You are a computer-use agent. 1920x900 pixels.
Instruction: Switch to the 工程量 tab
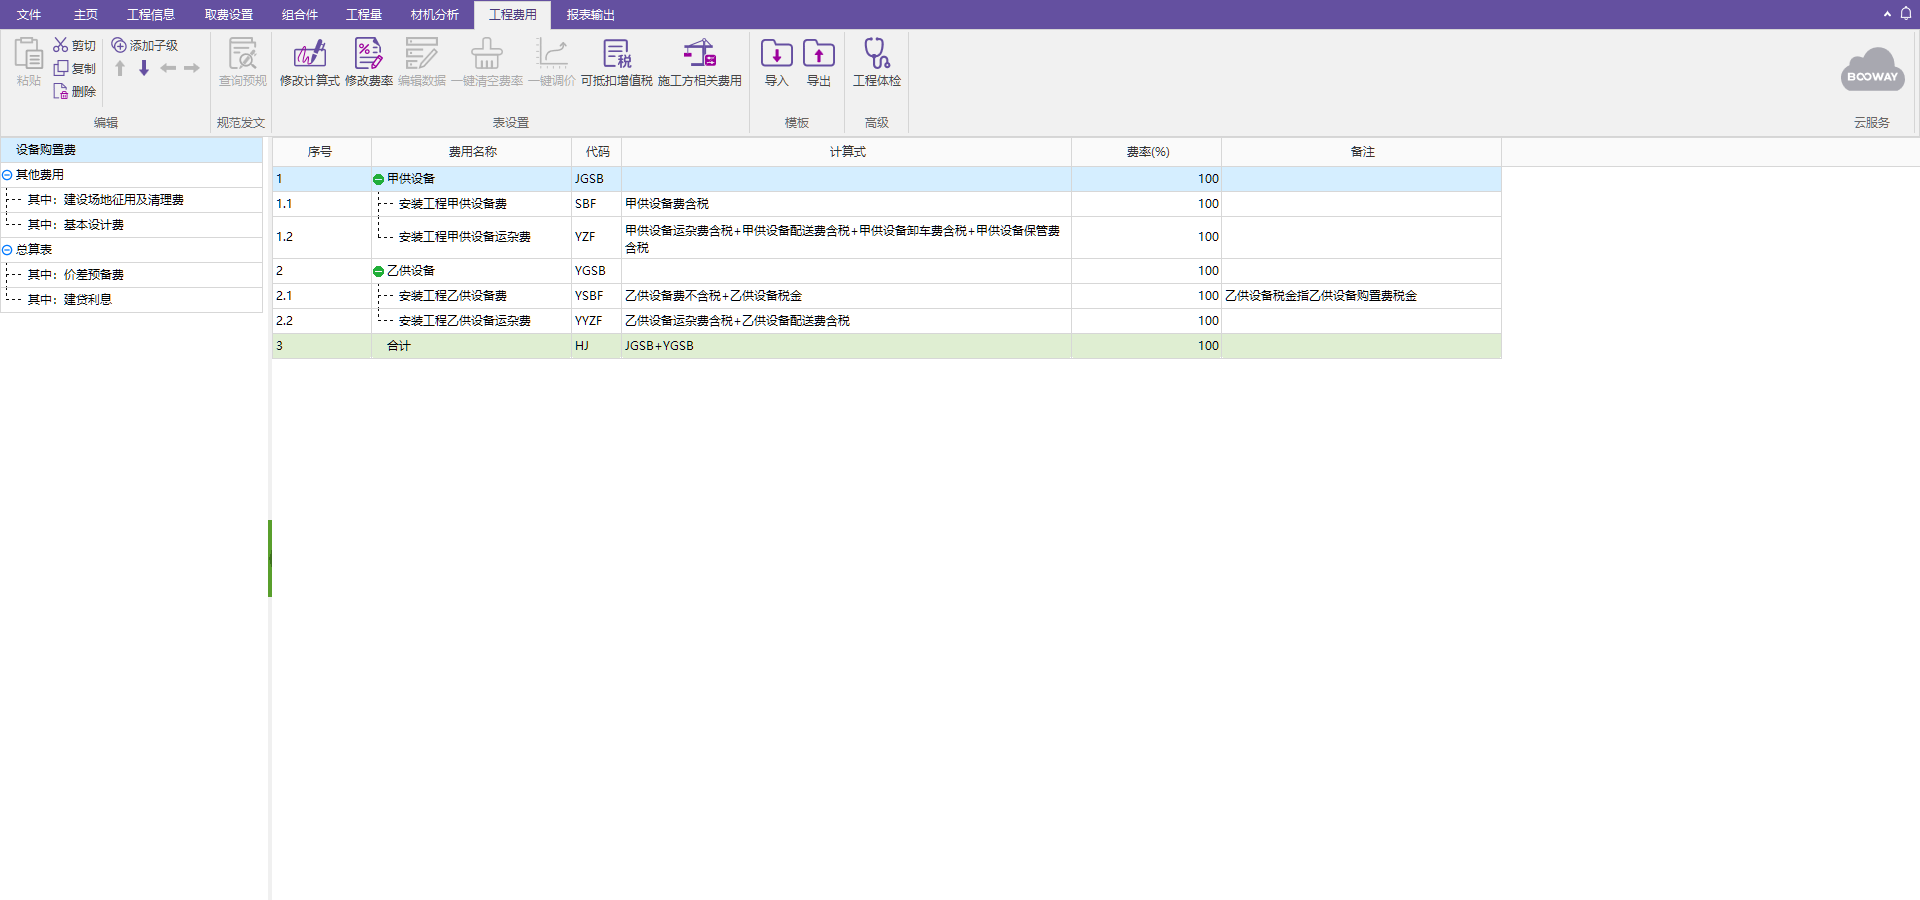[x=364, y=15]
